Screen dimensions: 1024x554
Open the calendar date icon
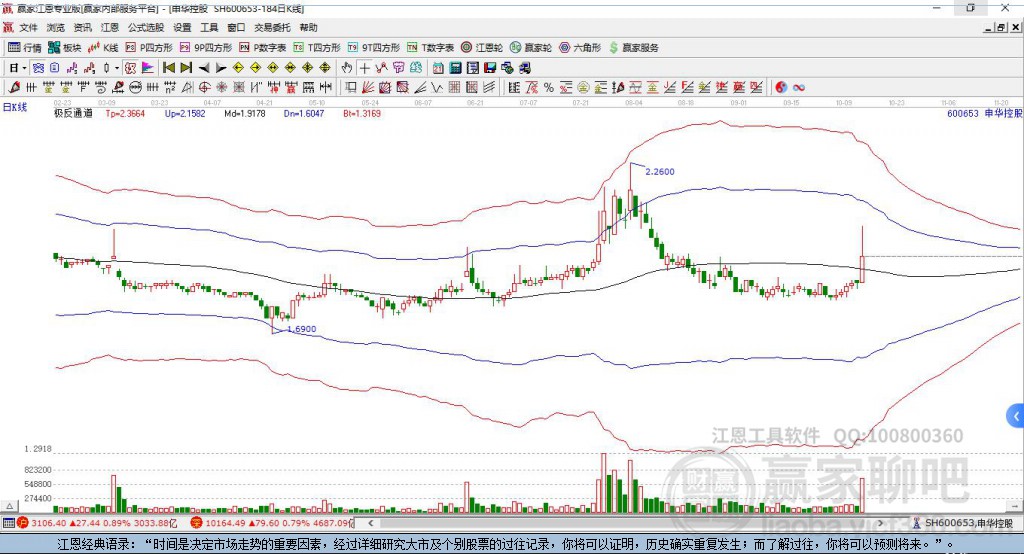438,68
